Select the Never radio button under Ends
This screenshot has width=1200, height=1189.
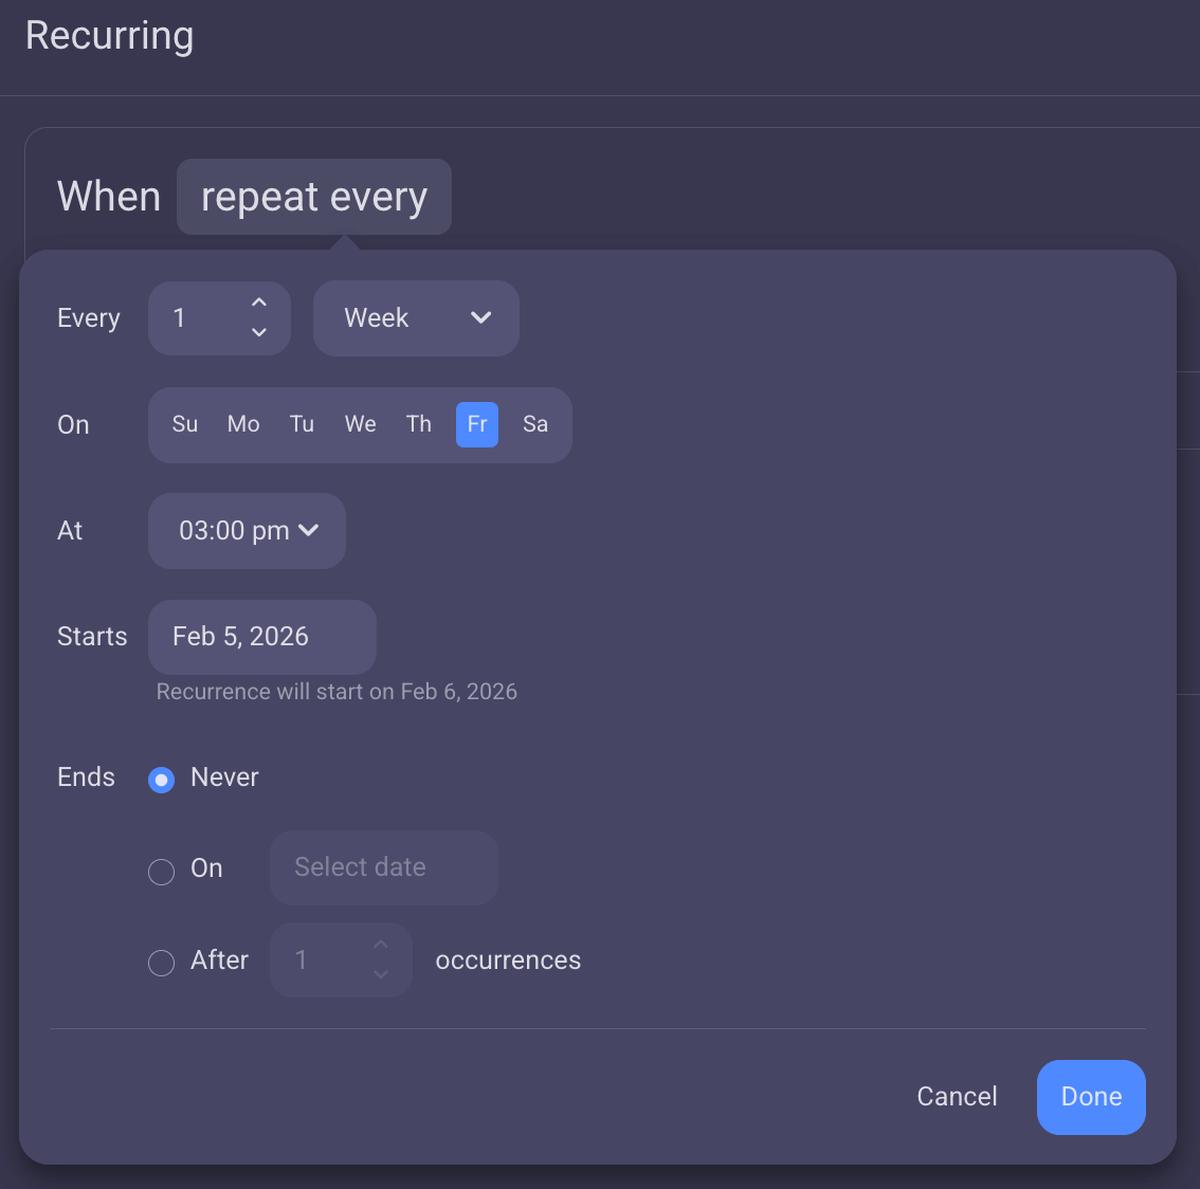click(161, 779)
